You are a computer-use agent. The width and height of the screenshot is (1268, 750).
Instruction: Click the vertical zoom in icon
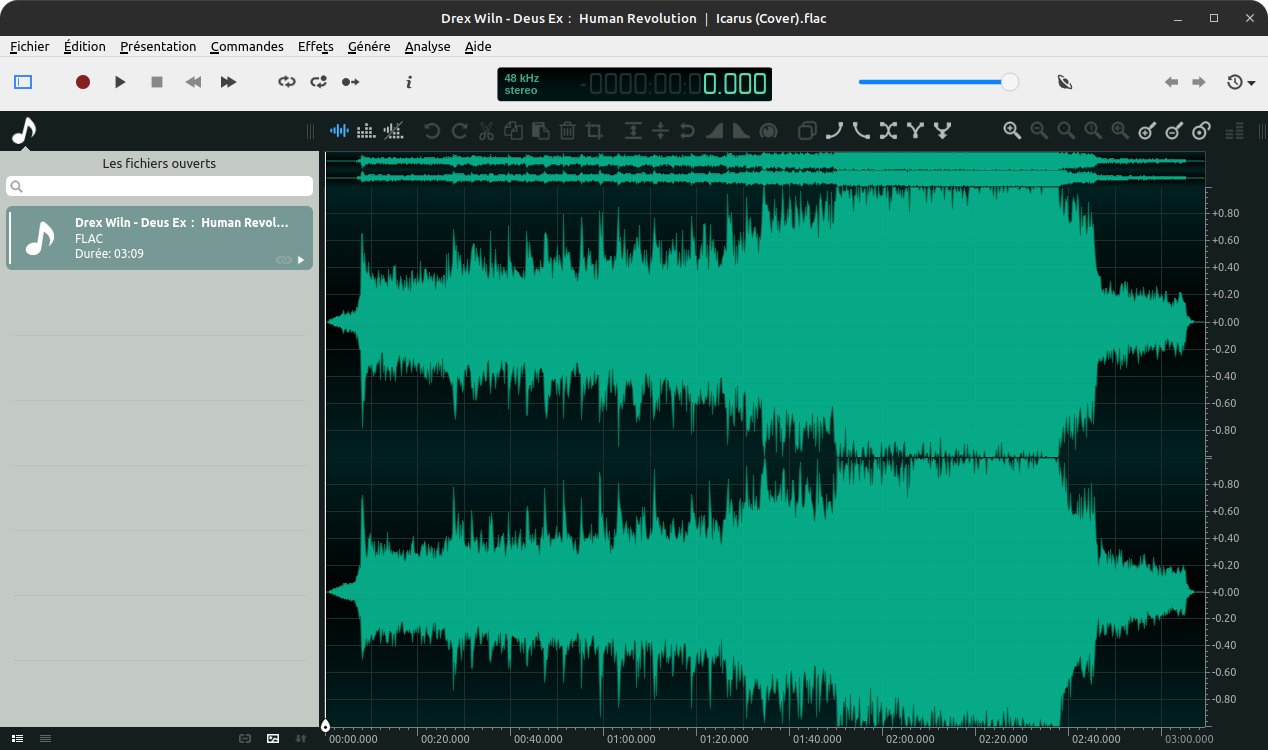pos(1147,131)
